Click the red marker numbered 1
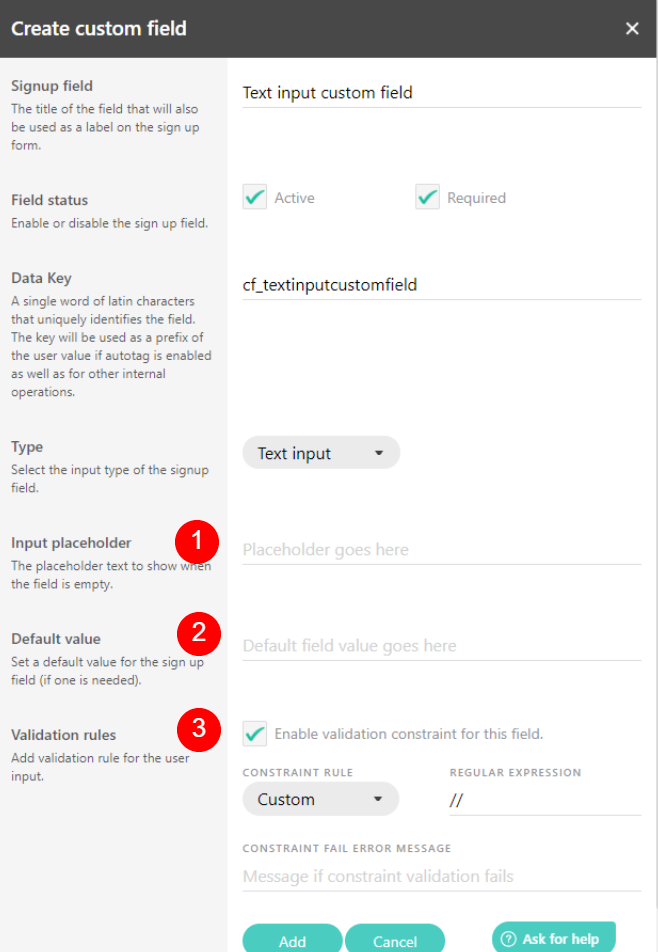 pyautogui.click(x=198, y=541)
